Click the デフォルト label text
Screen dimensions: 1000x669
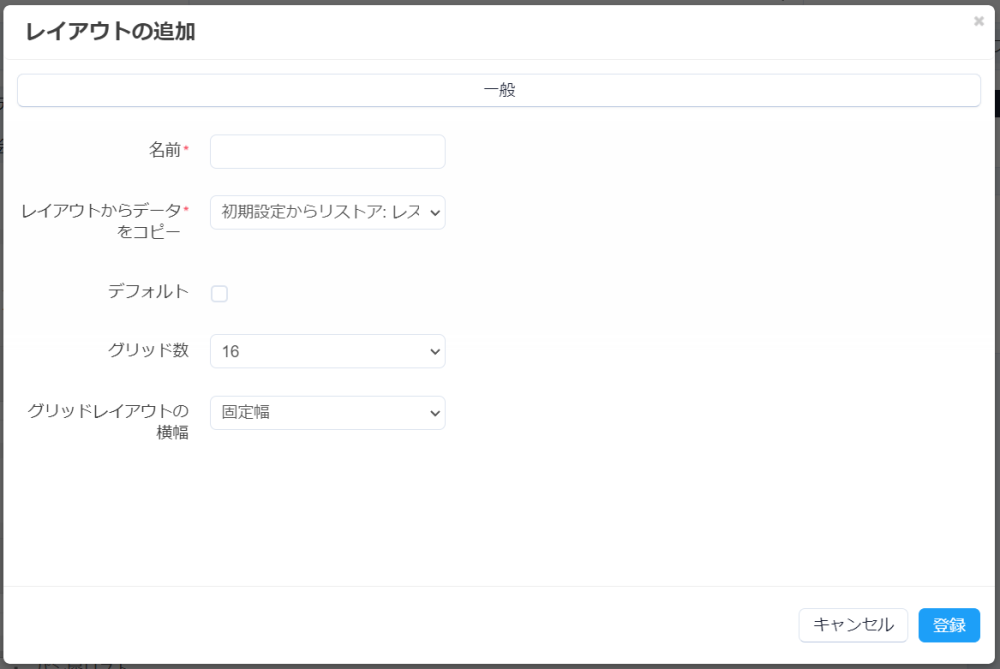(x=148, y=292)
